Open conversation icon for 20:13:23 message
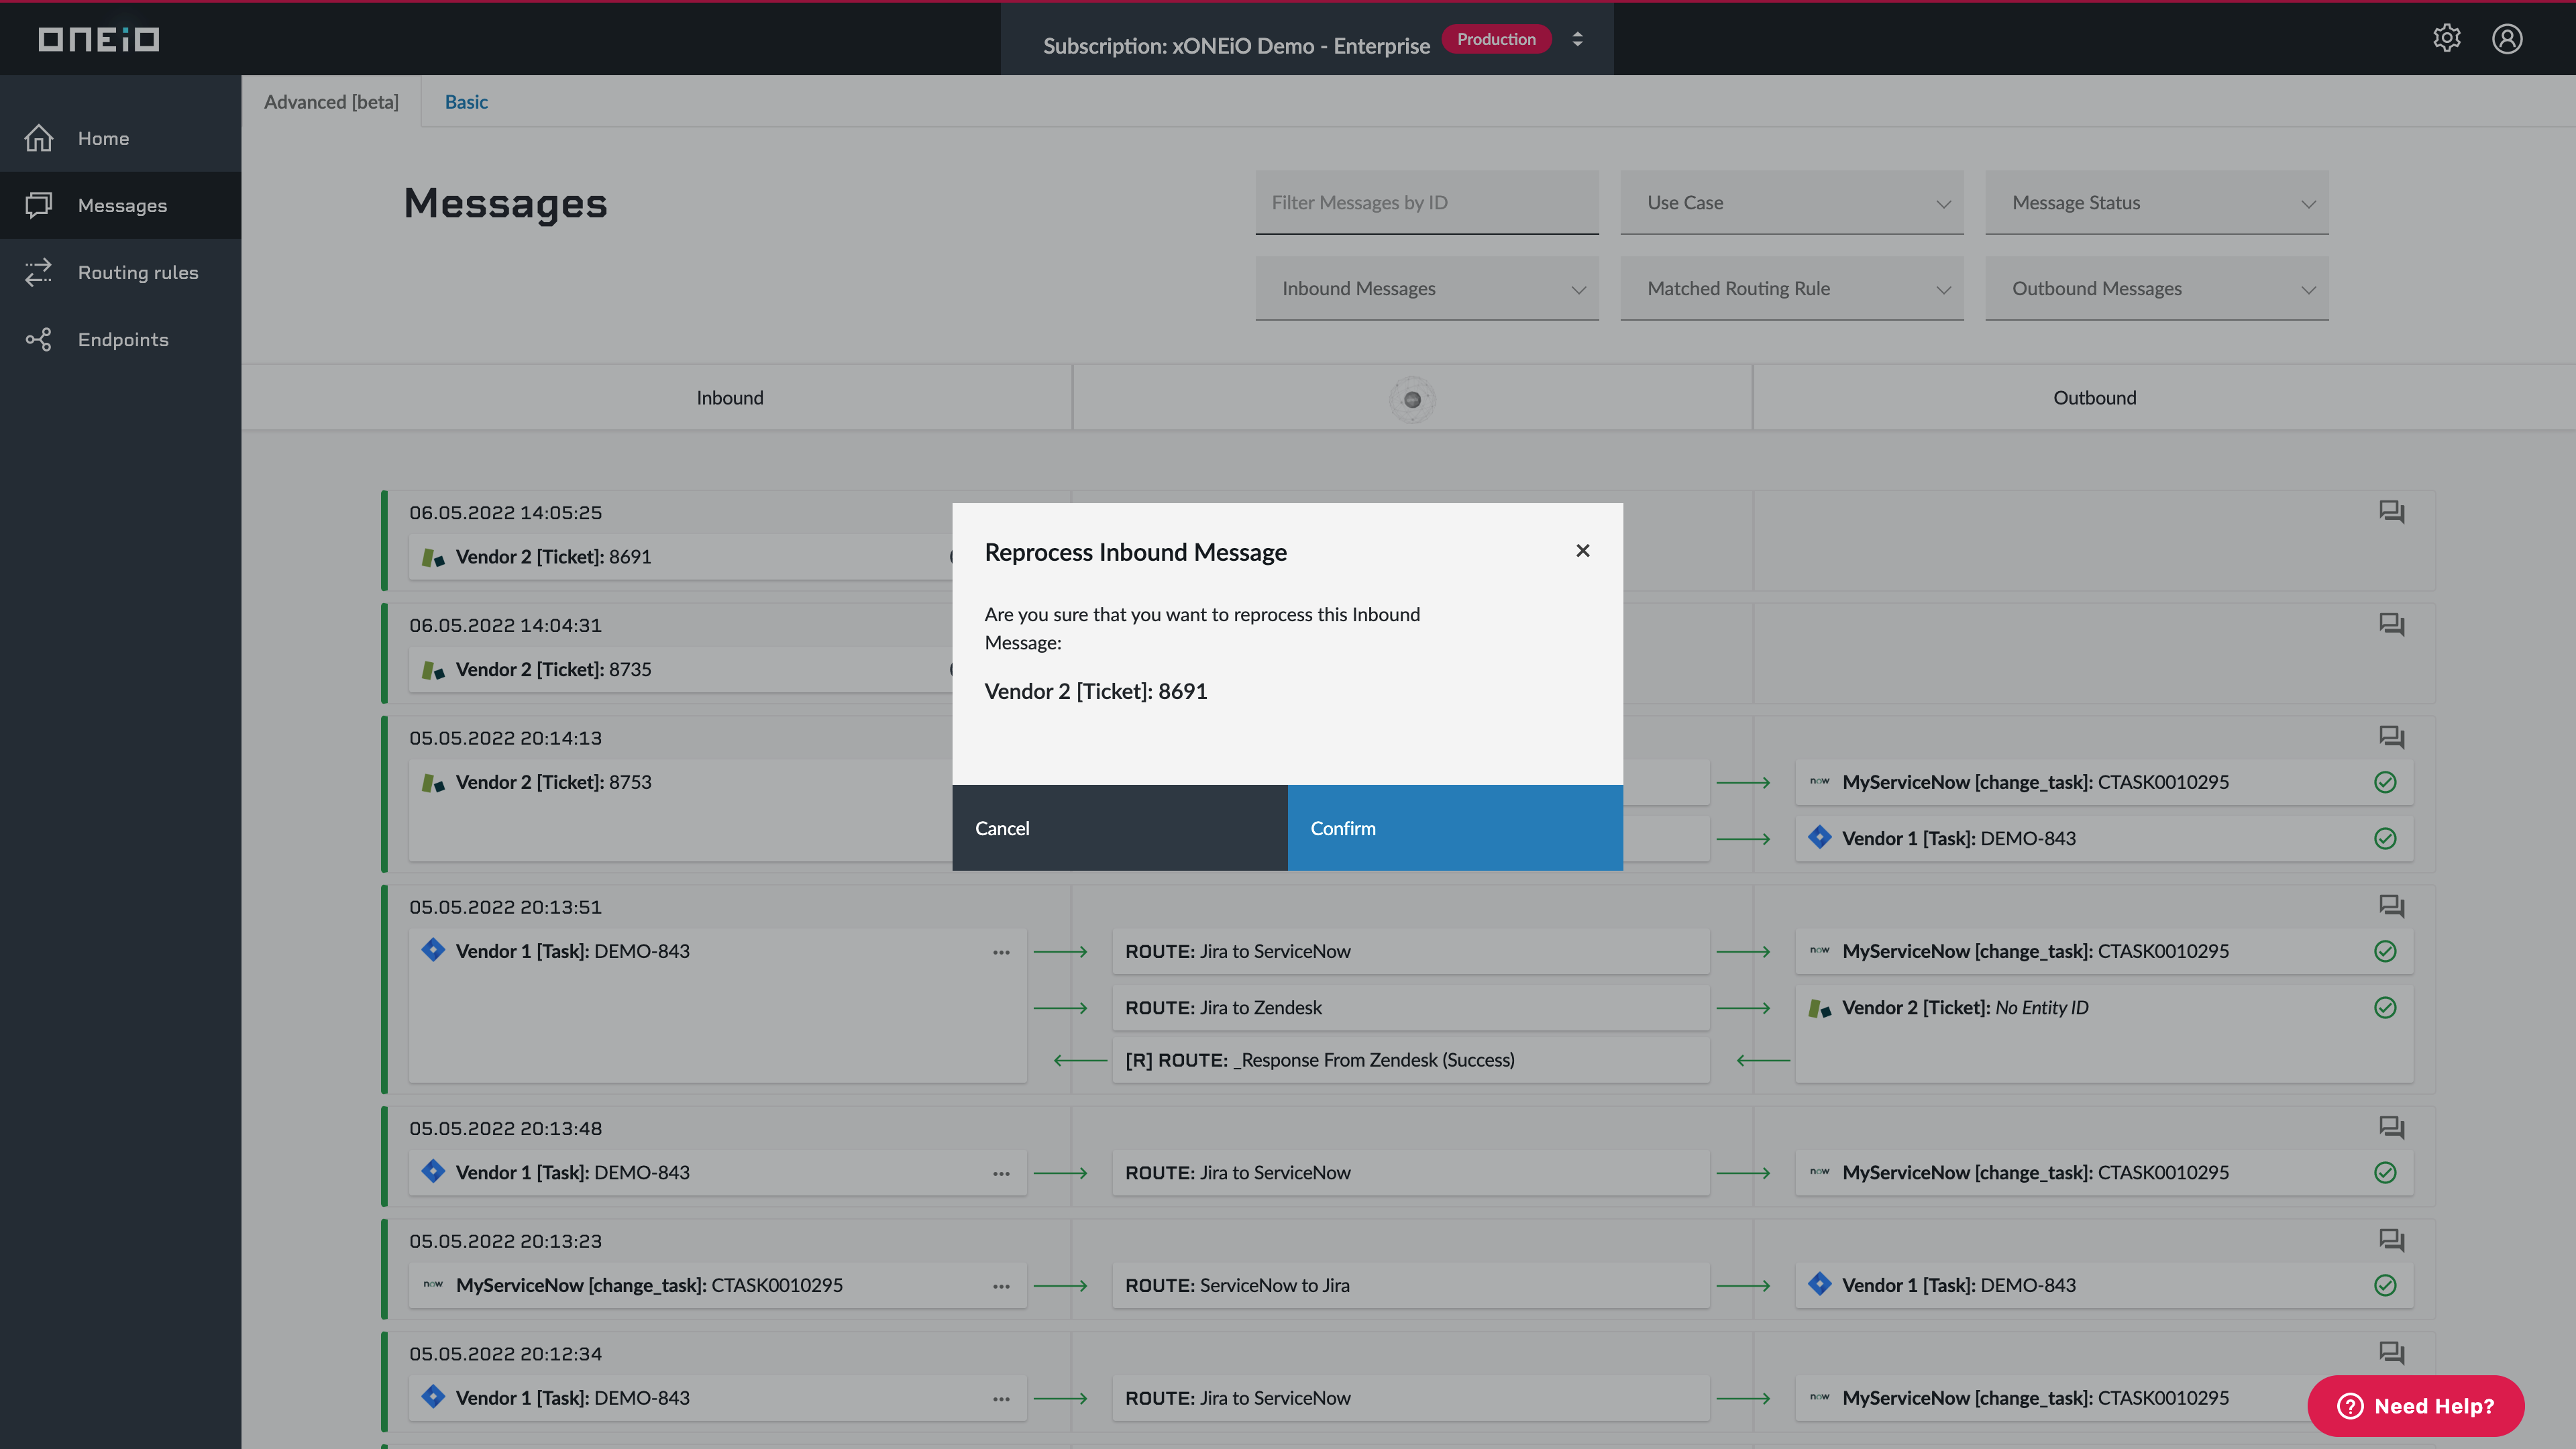The image size is (2576, 1449). [2391, 1240]
